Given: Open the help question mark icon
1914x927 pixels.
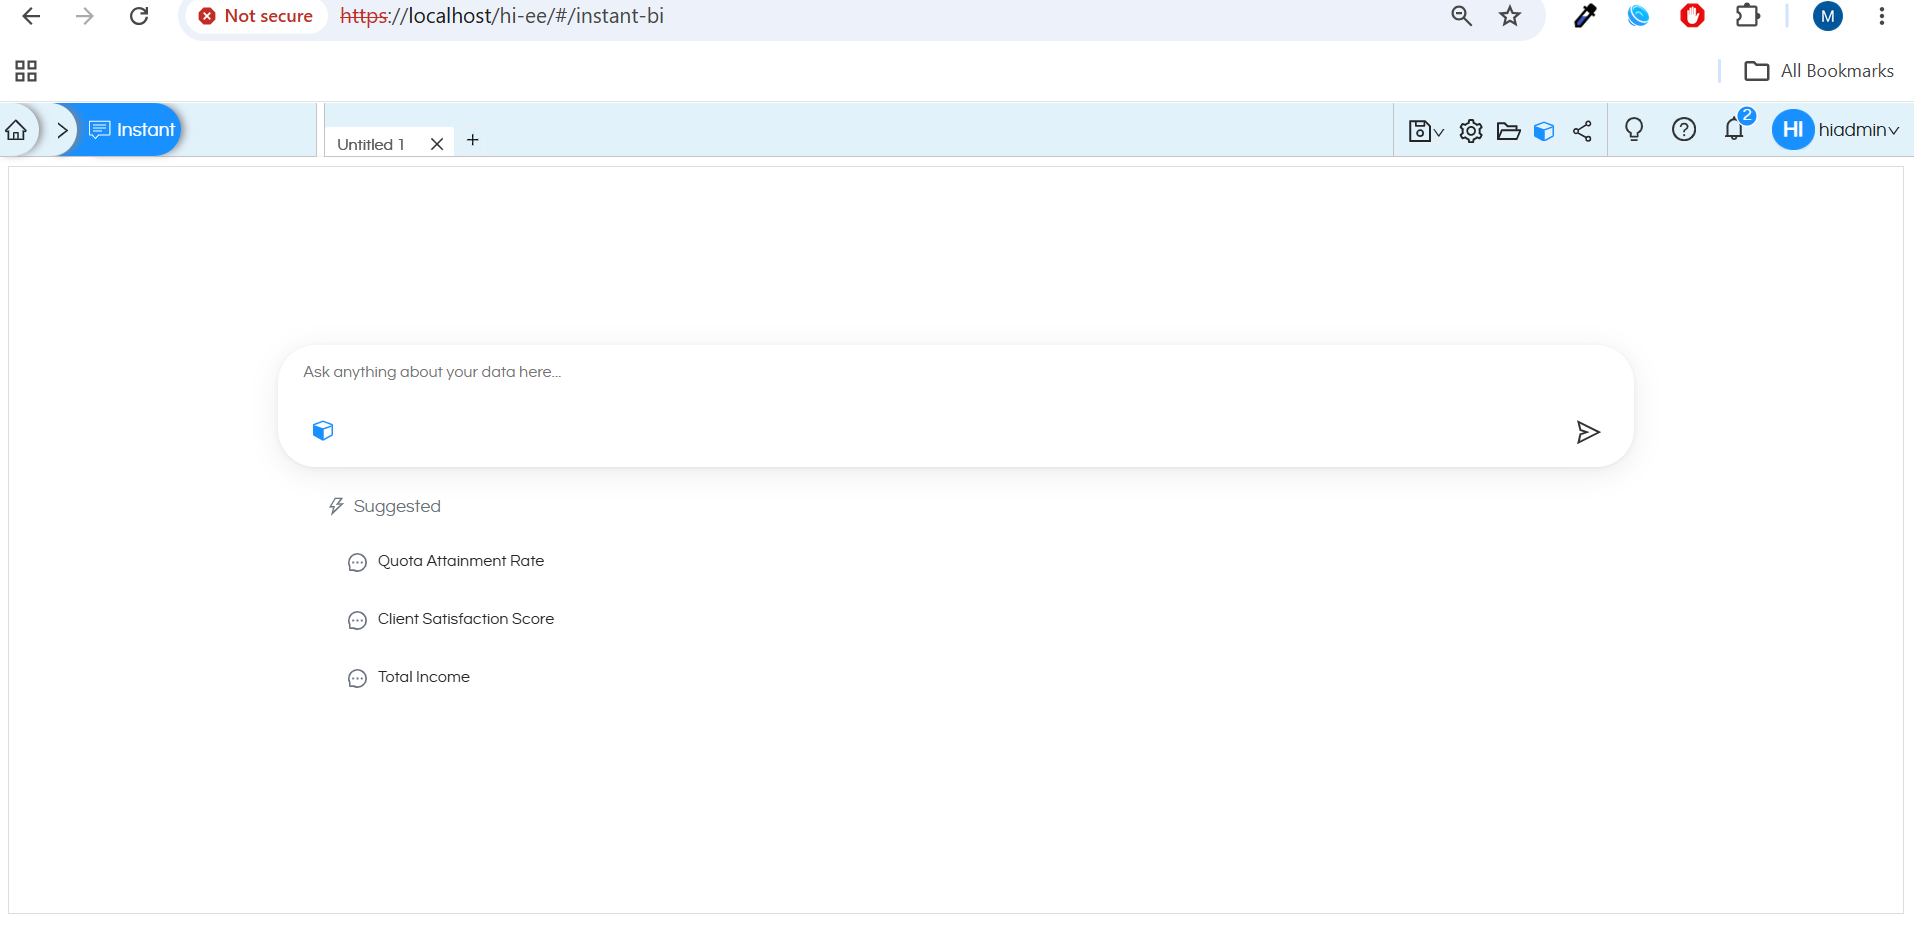Looking at the screenshot, I should 1684,129.
